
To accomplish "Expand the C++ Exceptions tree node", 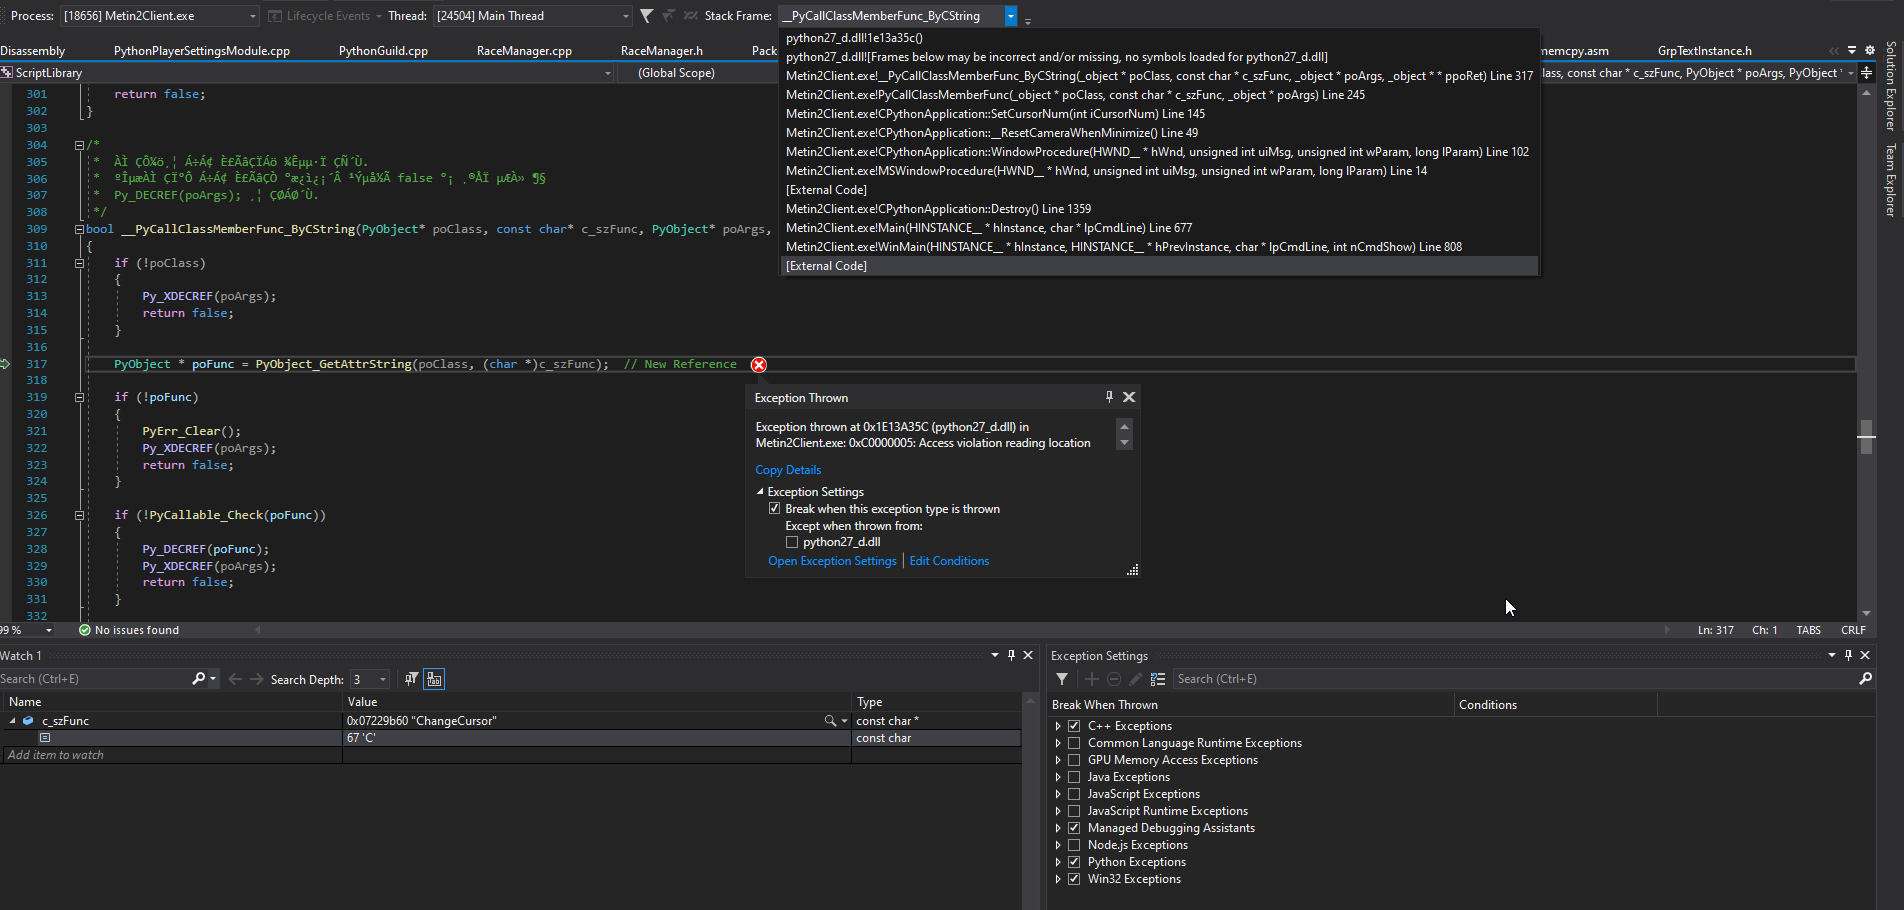I will (1058, 726).
